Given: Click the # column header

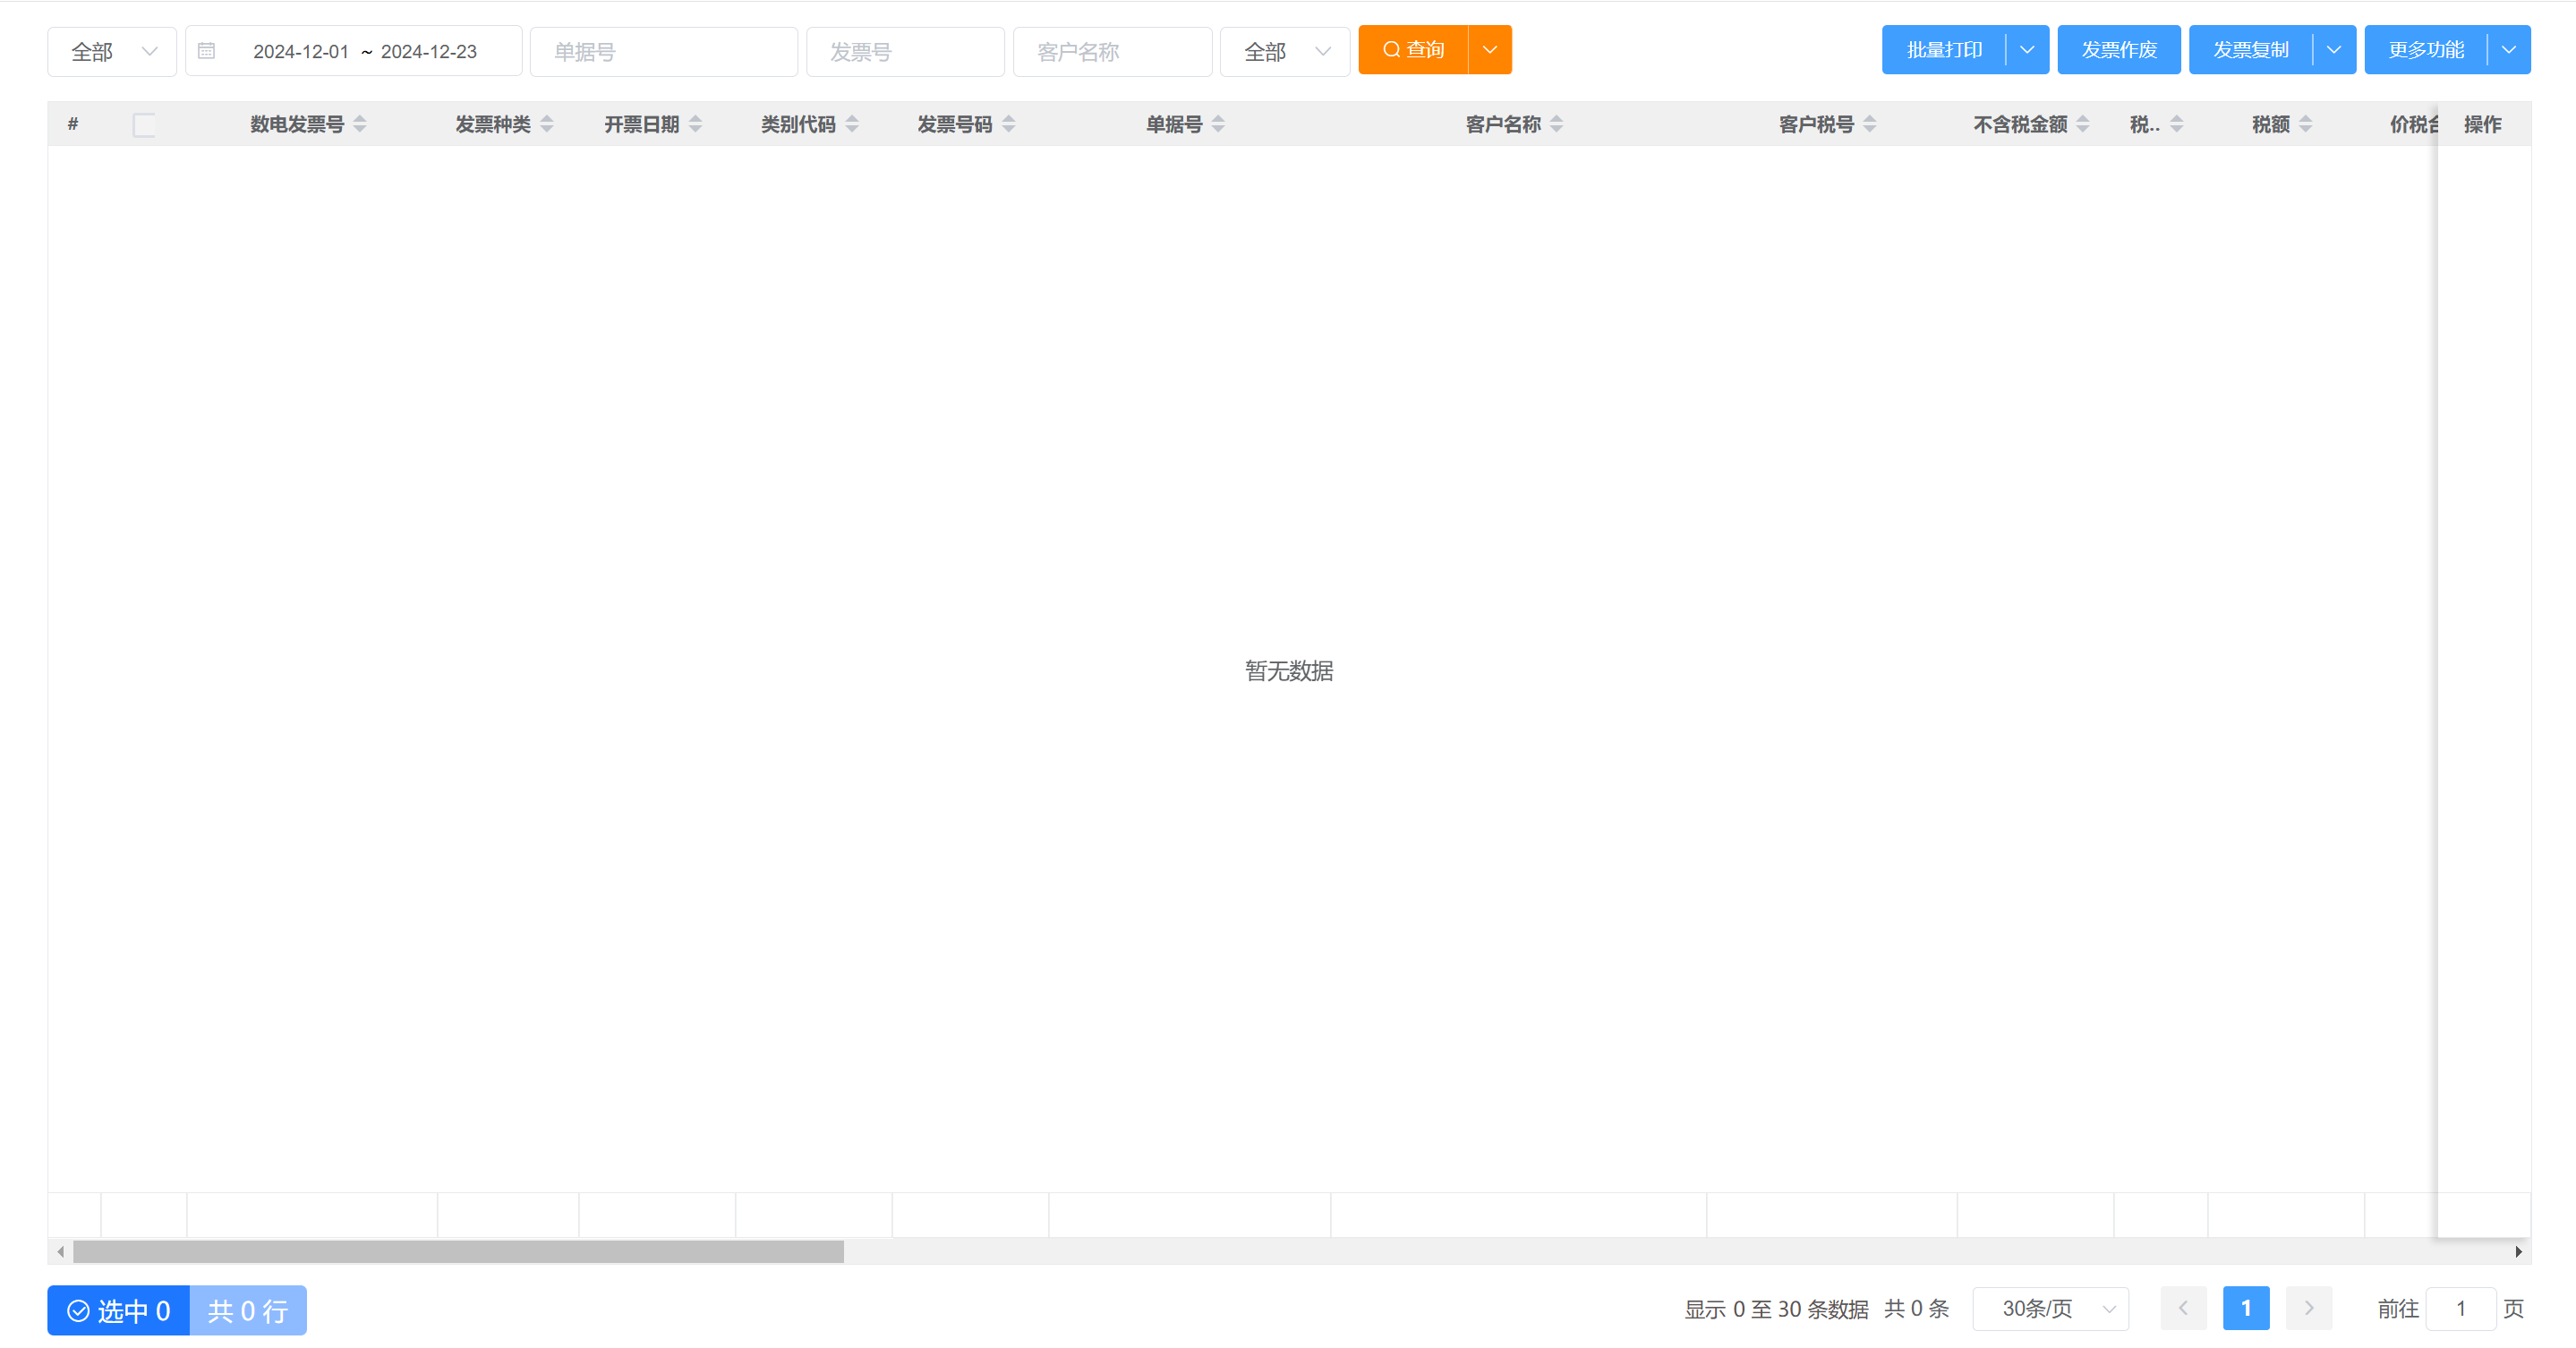Looking at the screenshot, I should tap(73, 124).
